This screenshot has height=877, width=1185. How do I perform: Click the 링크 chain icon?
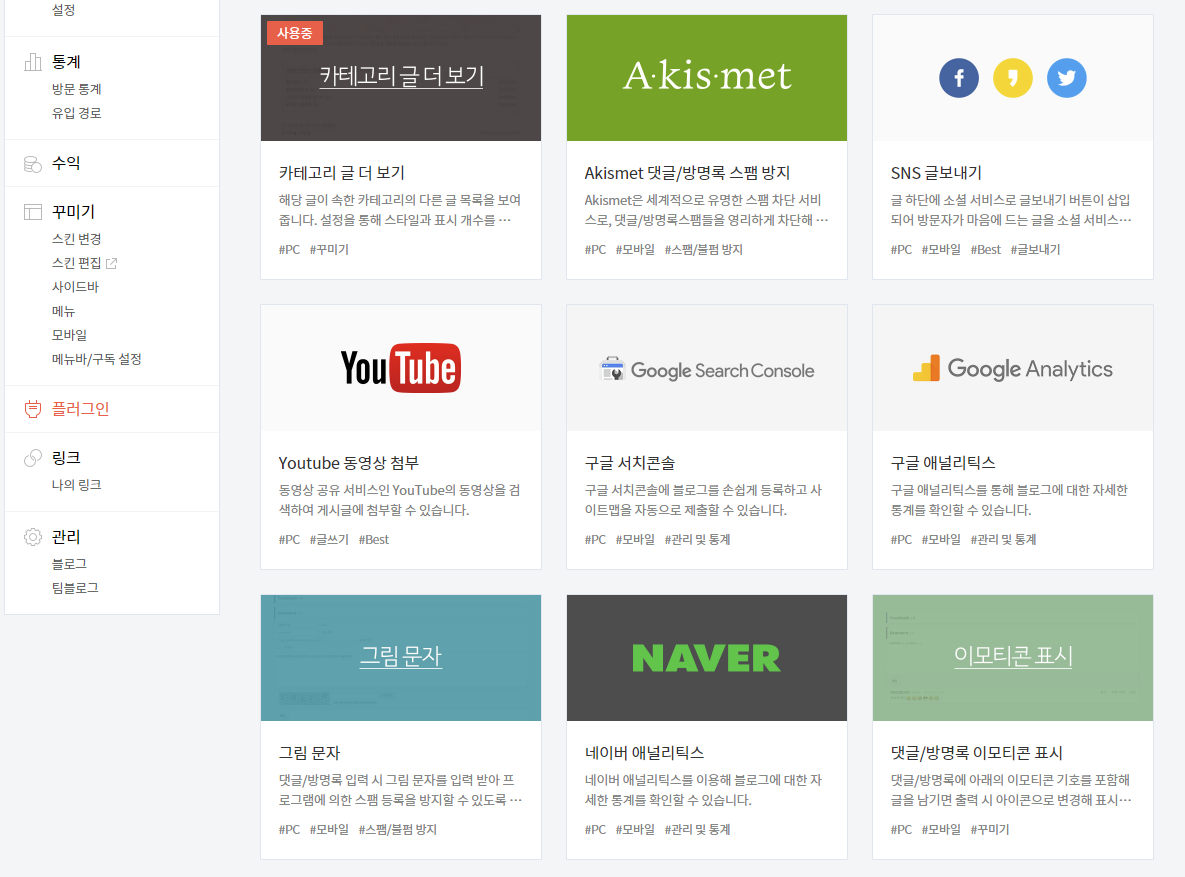32,458
